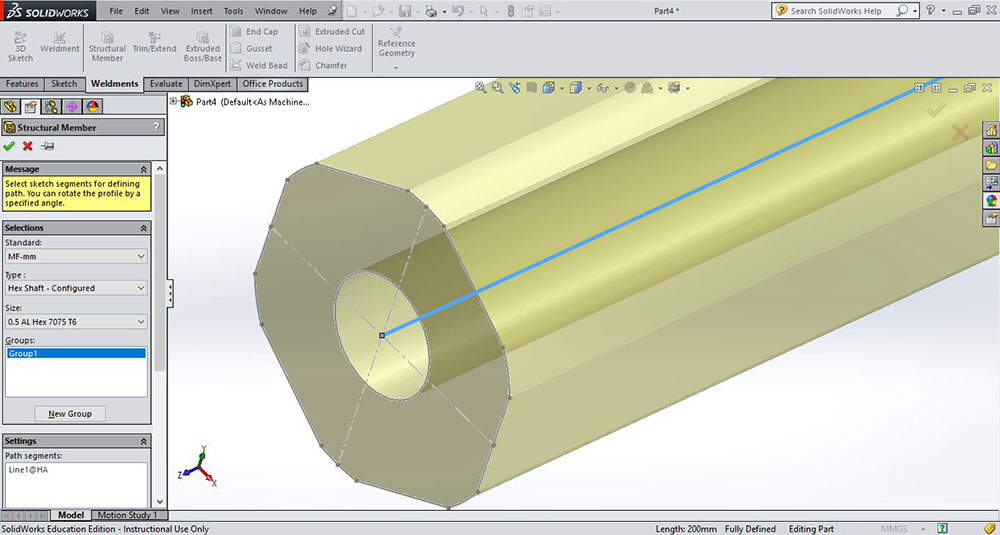Click the Zoom to Fit magnifier icon
The image size is (1000, 535).
point(481,88)
